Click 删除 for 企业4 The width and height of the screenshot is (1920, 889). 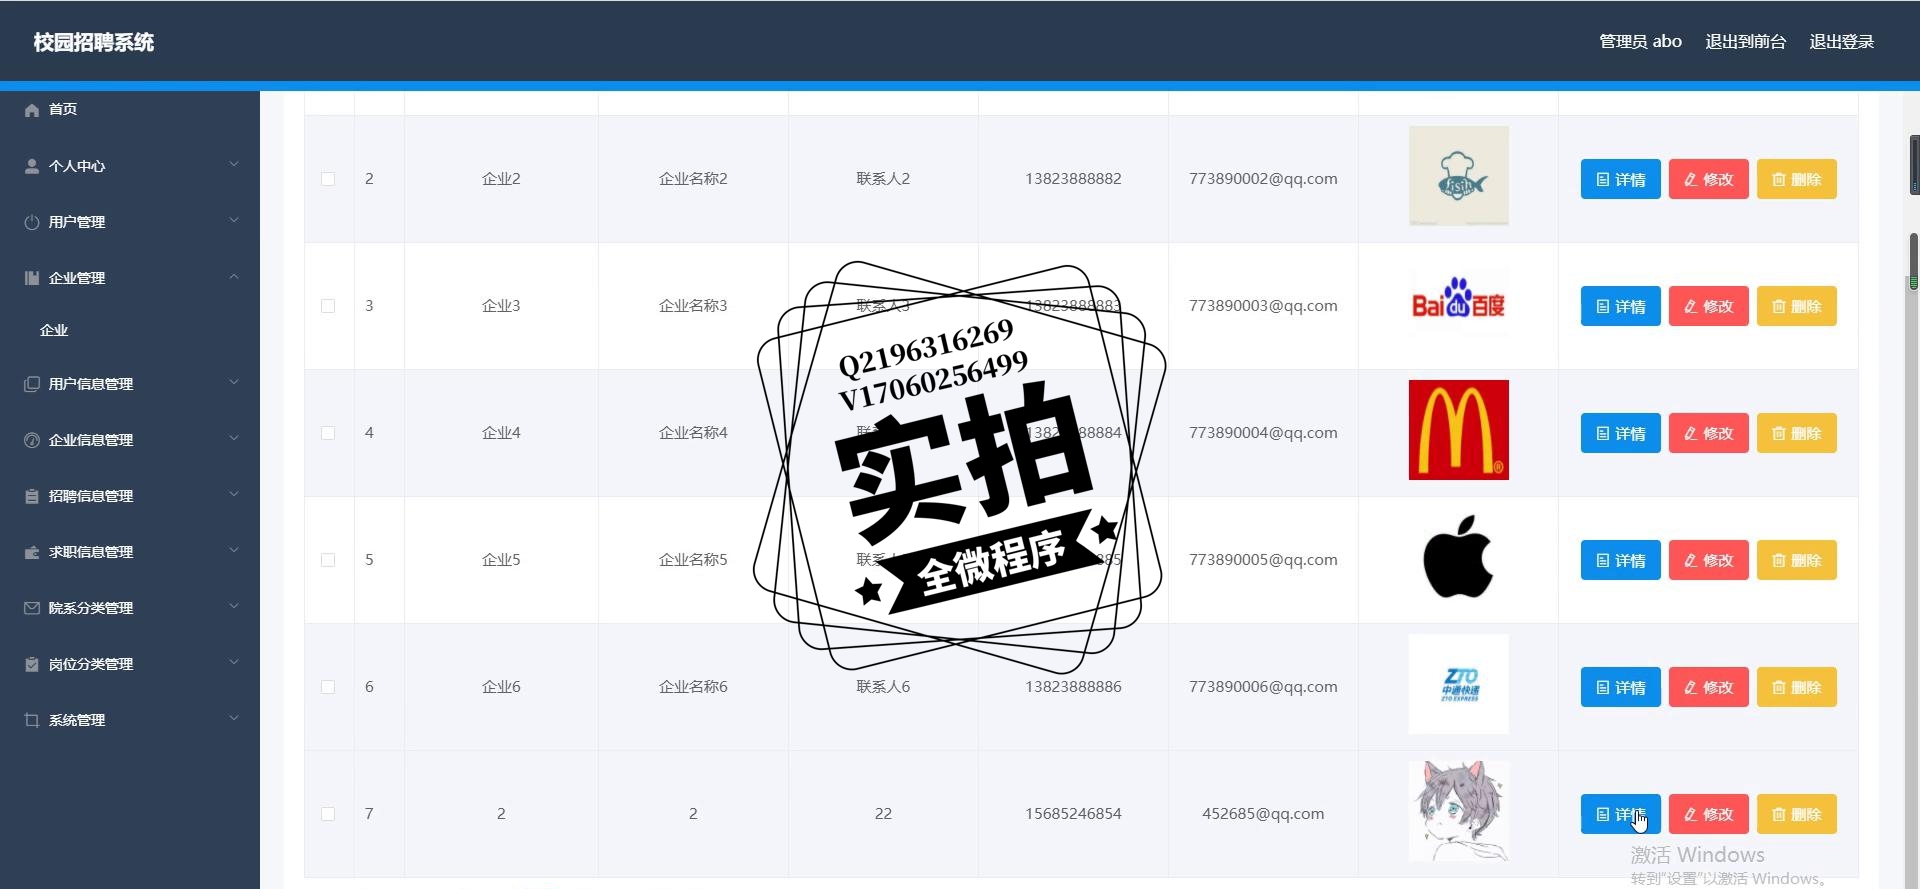pos(1796,433)
